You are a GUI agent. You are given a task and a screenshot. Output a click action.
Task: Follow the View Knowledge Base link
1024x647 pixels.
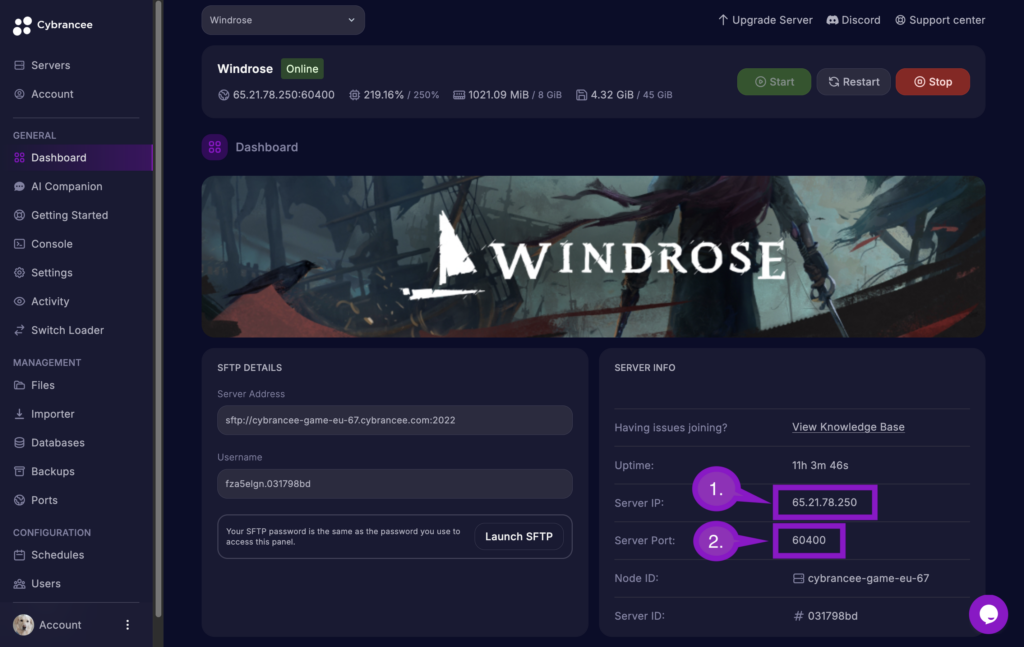click(x=848, y=426)
